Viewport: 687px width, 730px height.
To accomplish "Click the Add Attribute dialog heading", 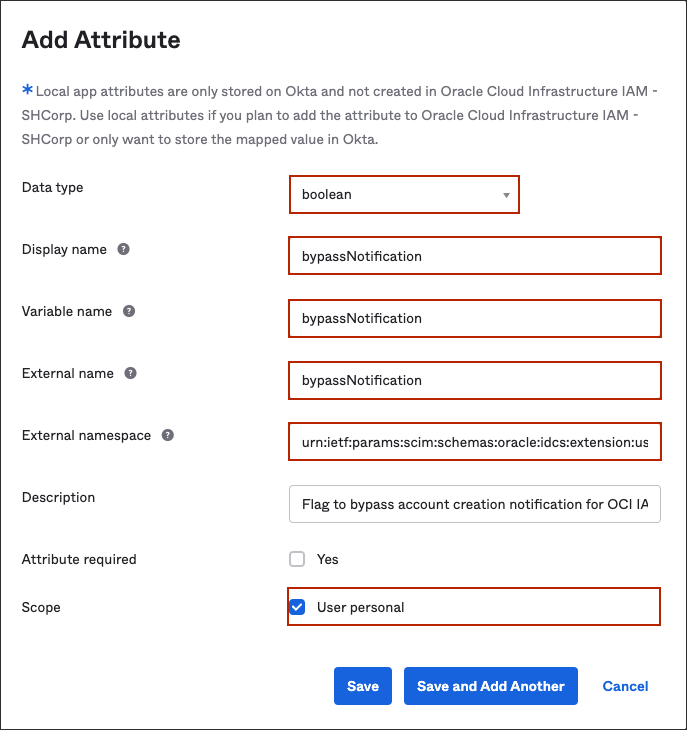I will [101, 40].
